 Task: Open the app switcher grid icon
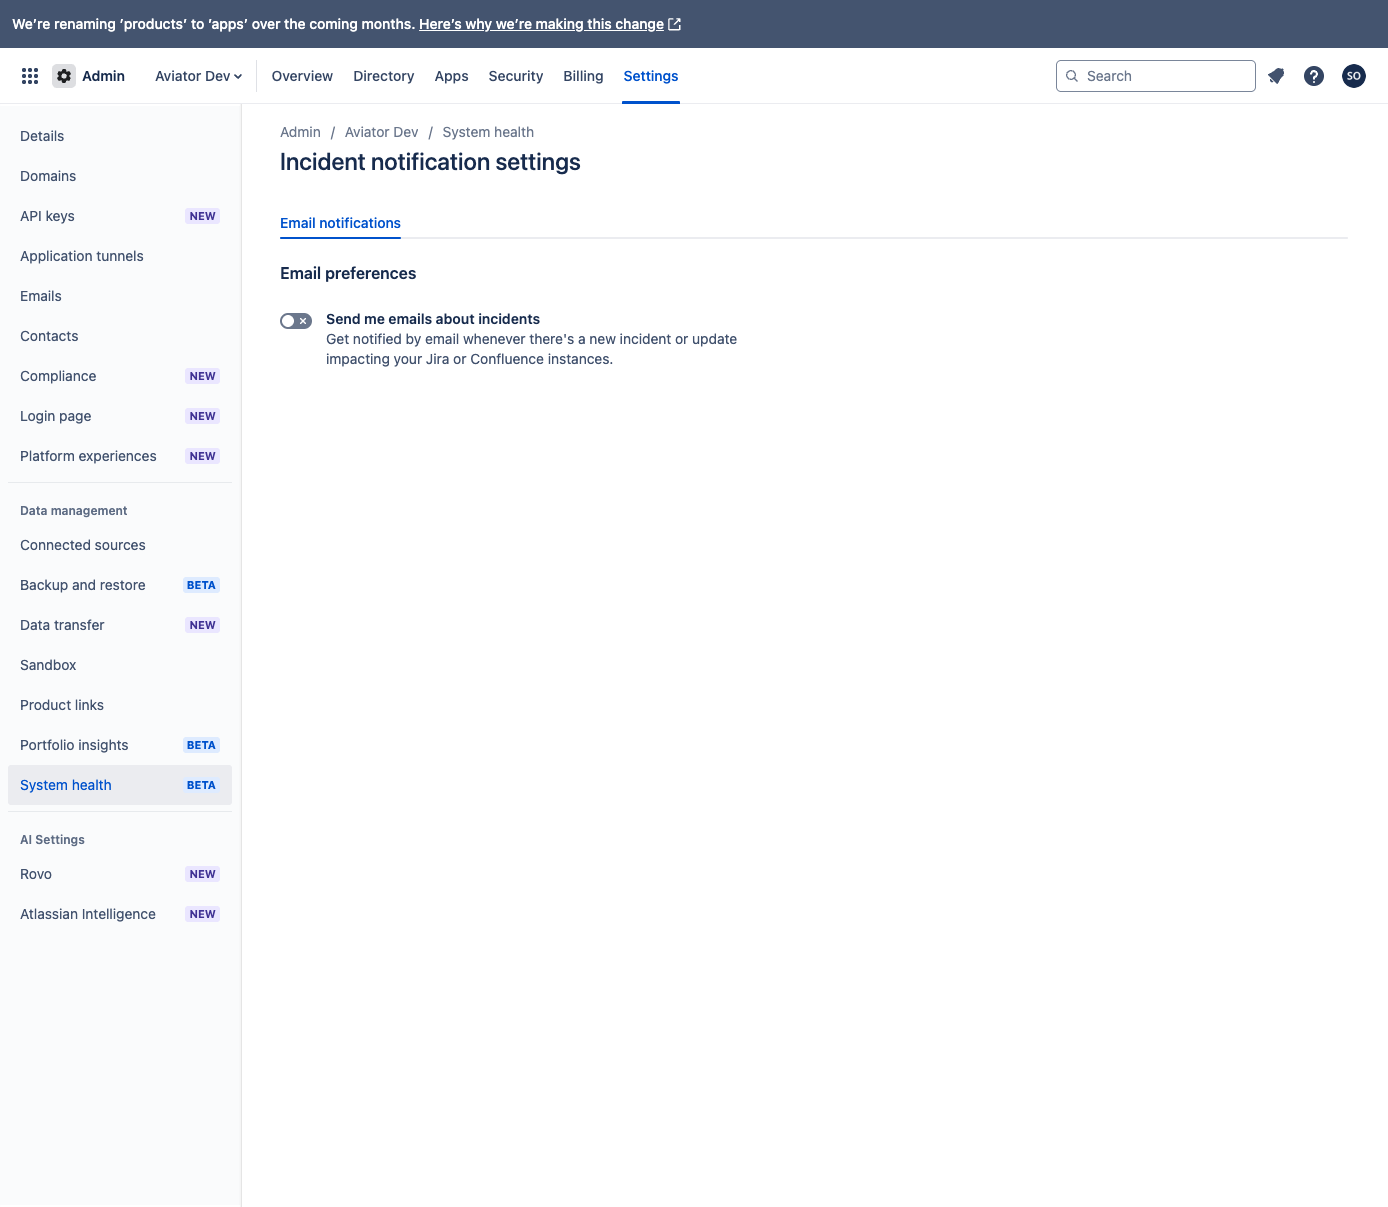[30, 76]
